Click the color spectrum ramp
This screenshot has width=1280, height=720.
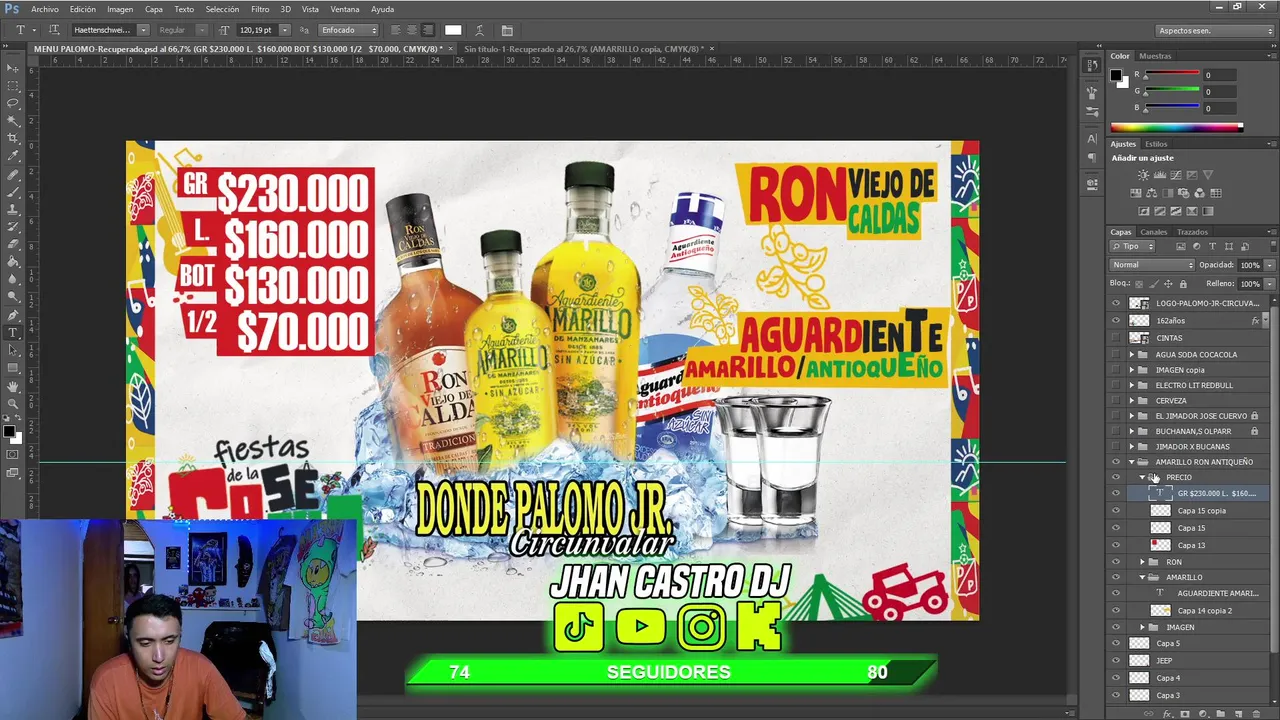[1176, 127]
